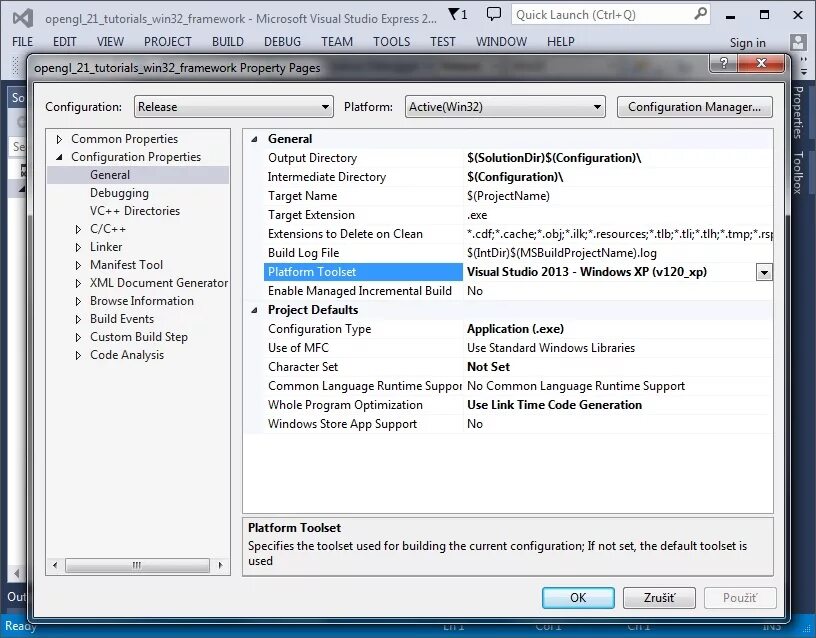
Task: Expand the Linker tree node
Action: (78, 247)
